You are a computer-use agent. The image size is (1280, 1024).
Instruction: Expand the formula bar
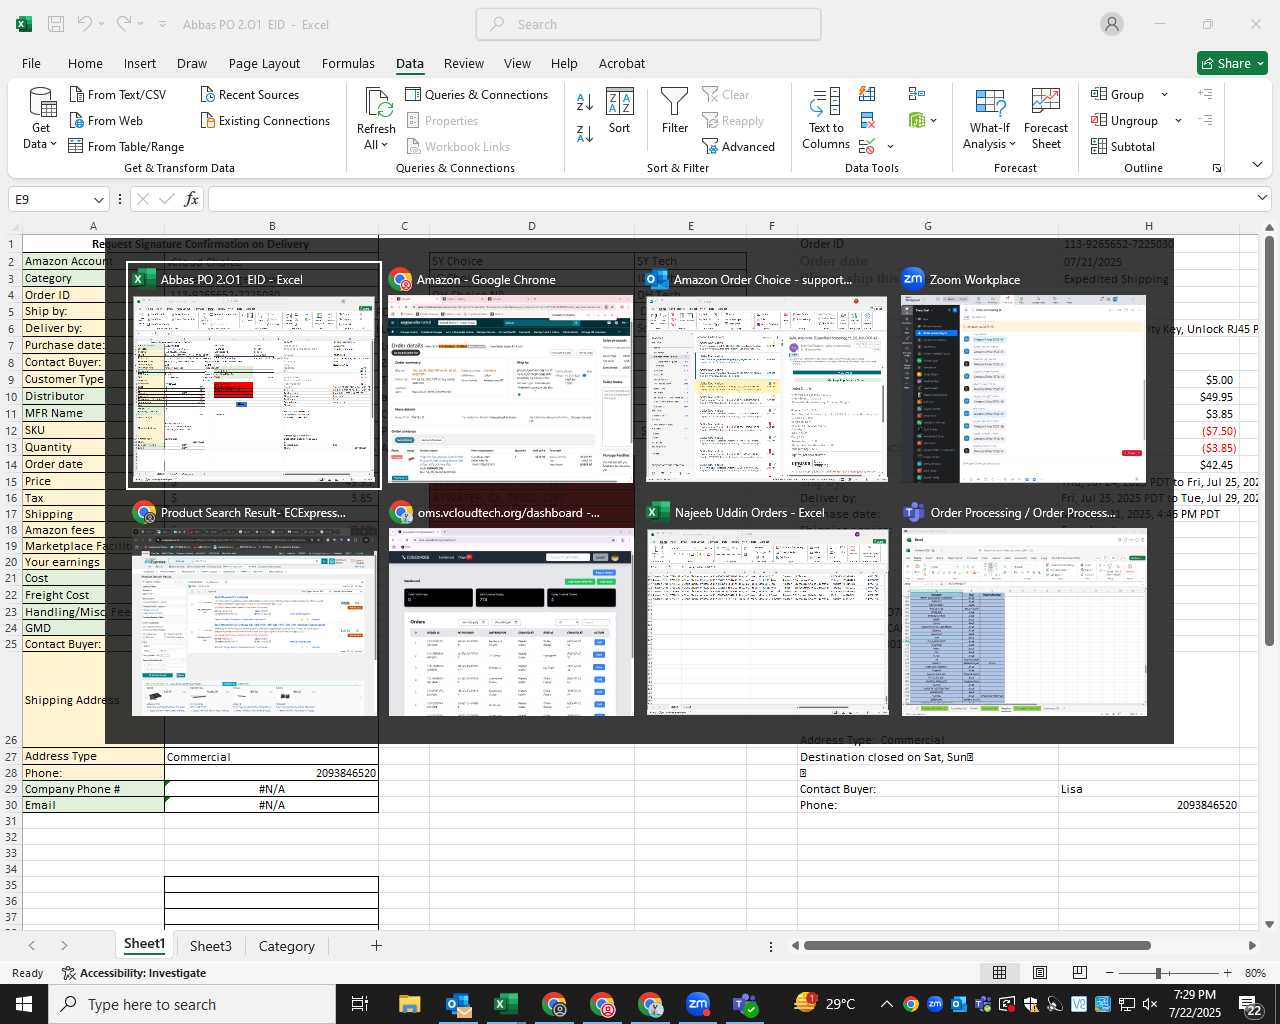1262,198
